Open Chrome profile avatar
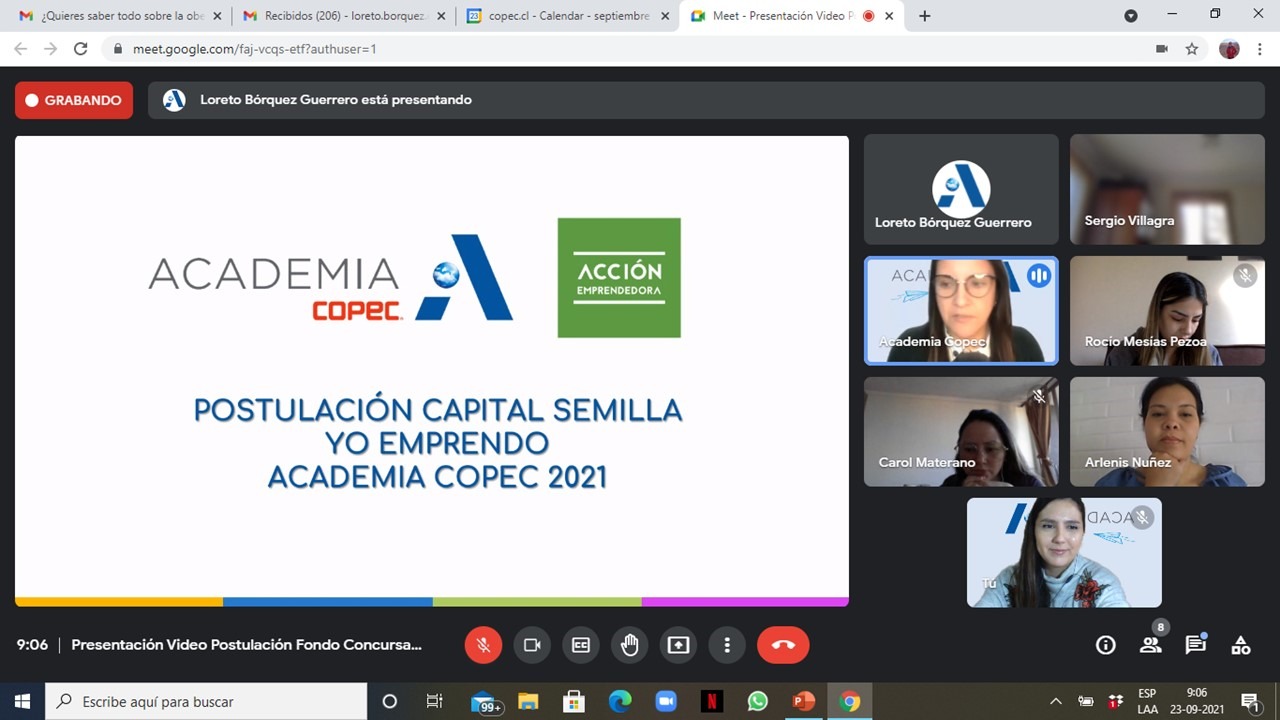This screenshot has height=720, width=1280. click(x=1229, y=48)
